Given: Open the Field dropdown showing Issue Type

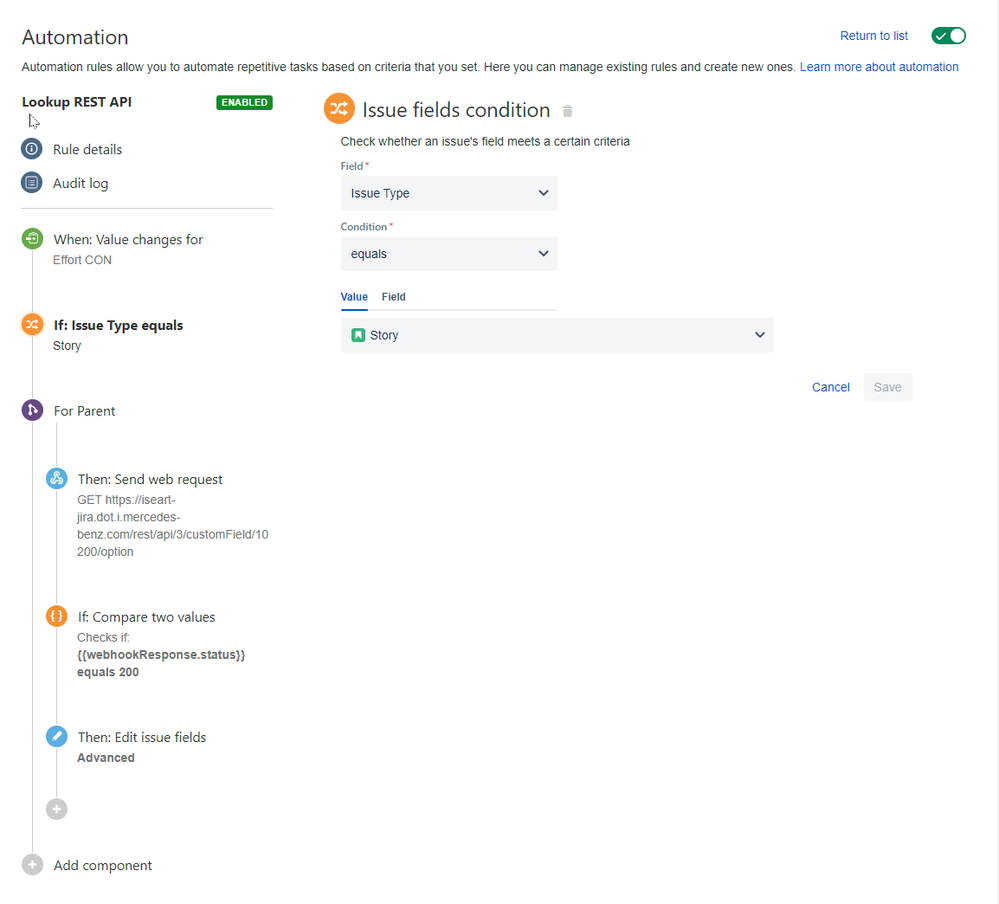Looking at the screenshot, I should pos(449,193).
